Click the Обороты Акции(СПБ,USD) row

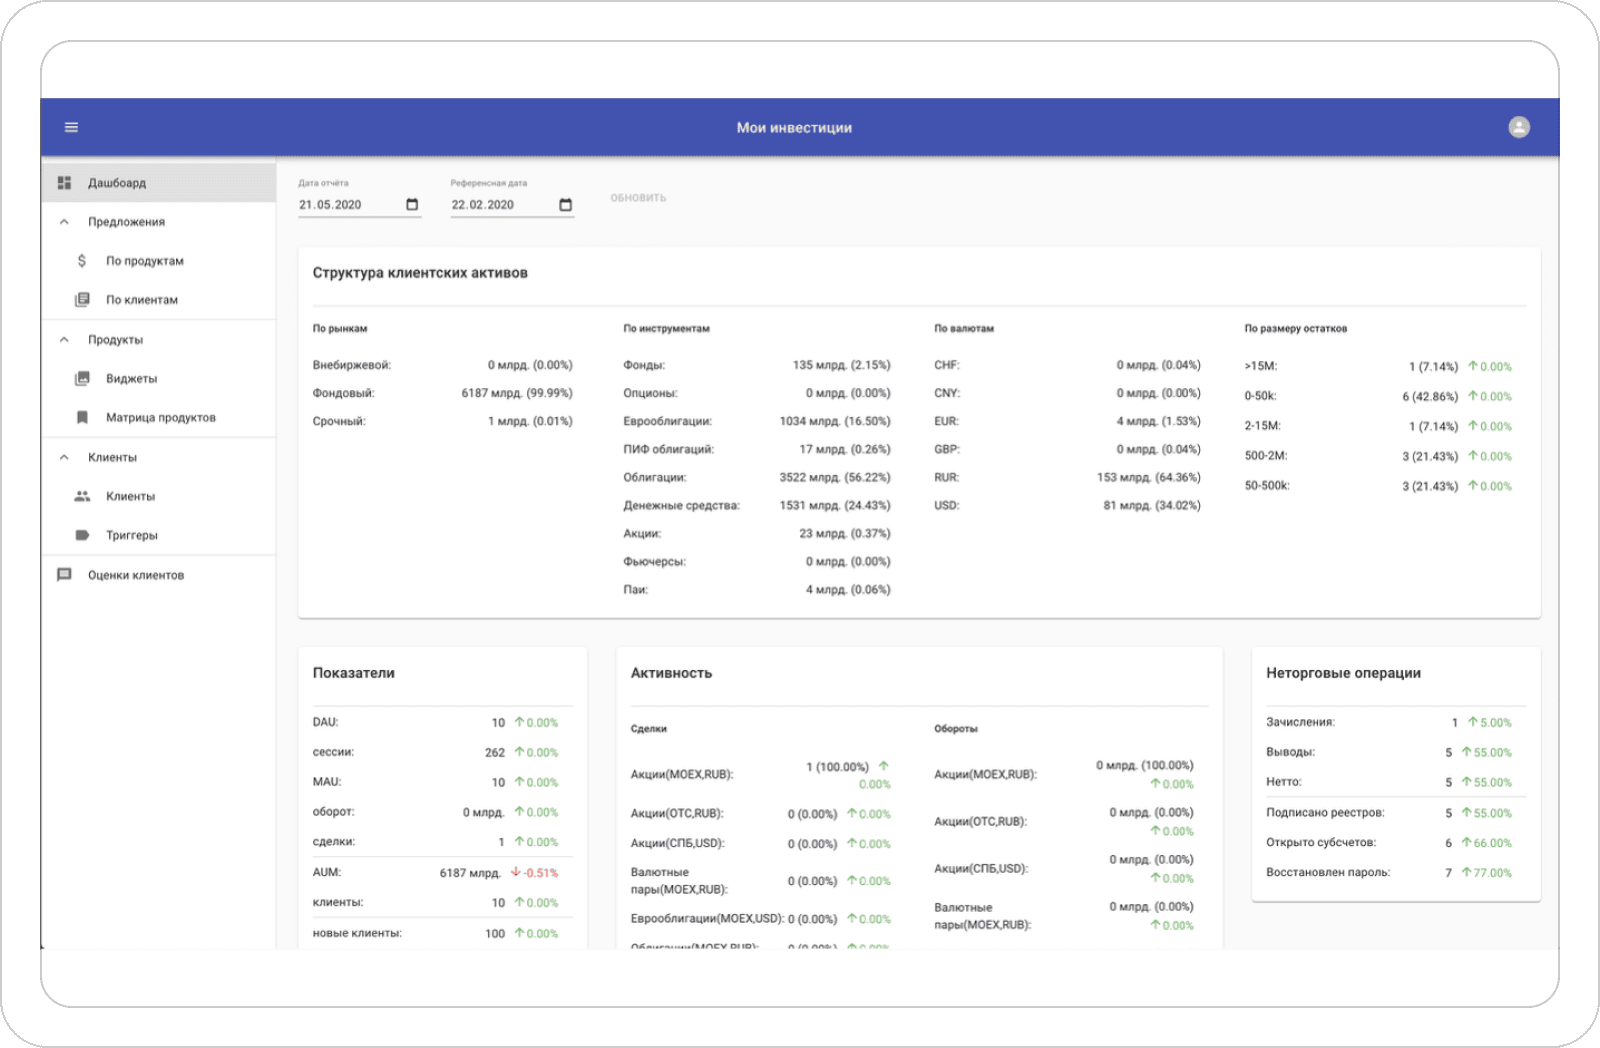(x=1064, y=868)
